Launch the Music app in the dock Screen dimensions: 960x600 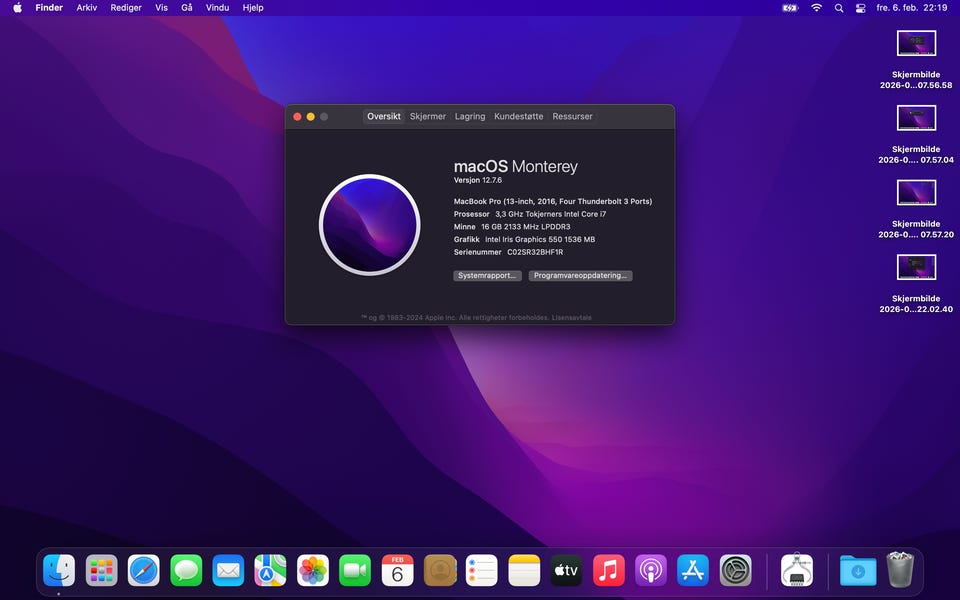pos(608,571)
